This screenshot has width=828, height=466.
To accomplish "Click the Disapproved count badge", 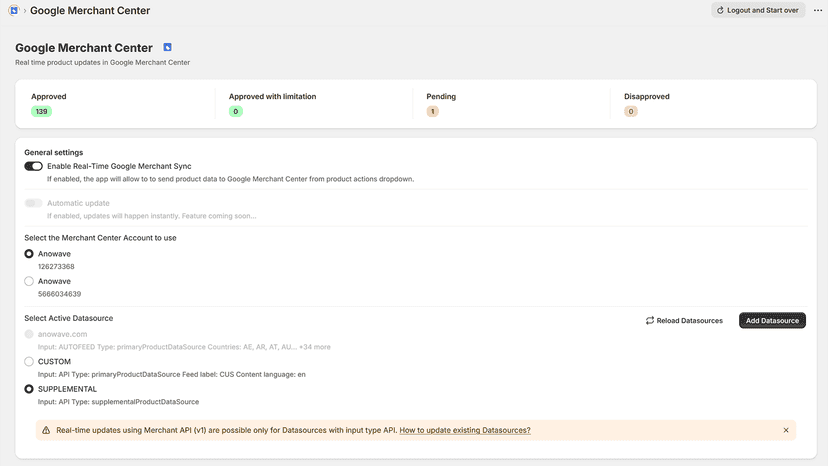I will tap(631, 111).
